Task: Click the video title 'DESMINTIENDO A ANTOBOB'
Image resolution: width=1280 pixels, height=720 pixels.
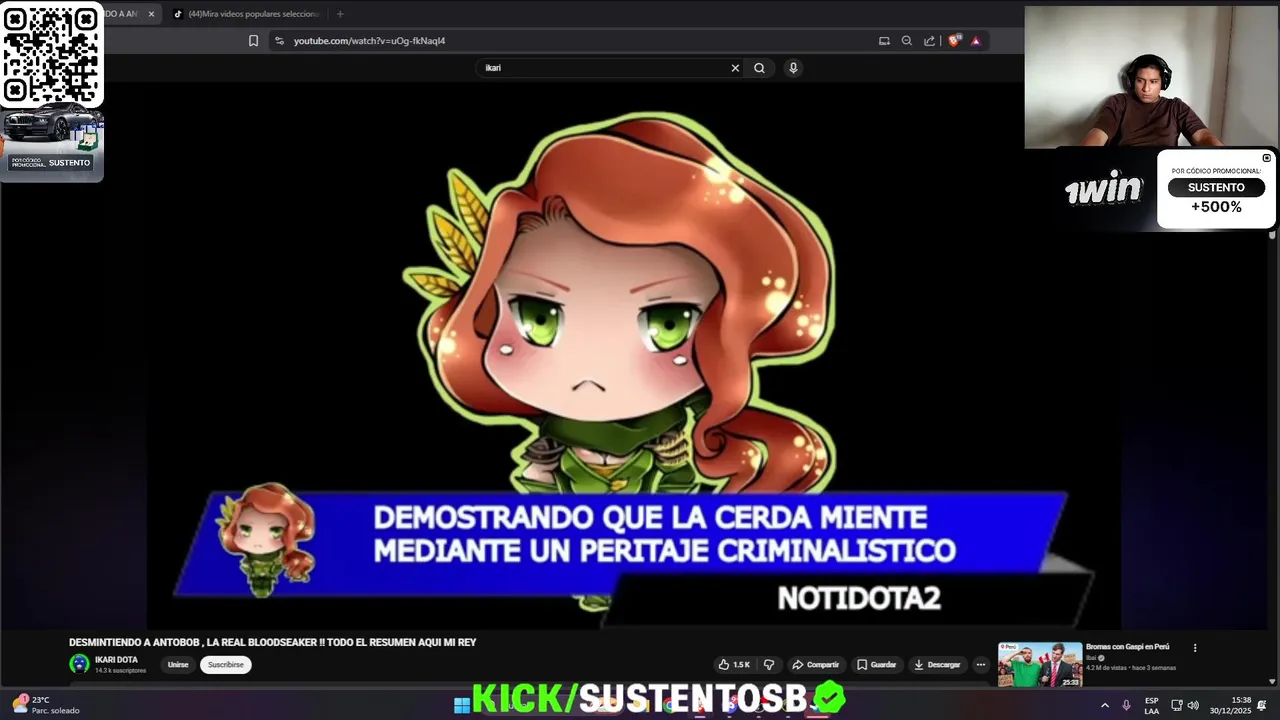Action: coord(272,642)
